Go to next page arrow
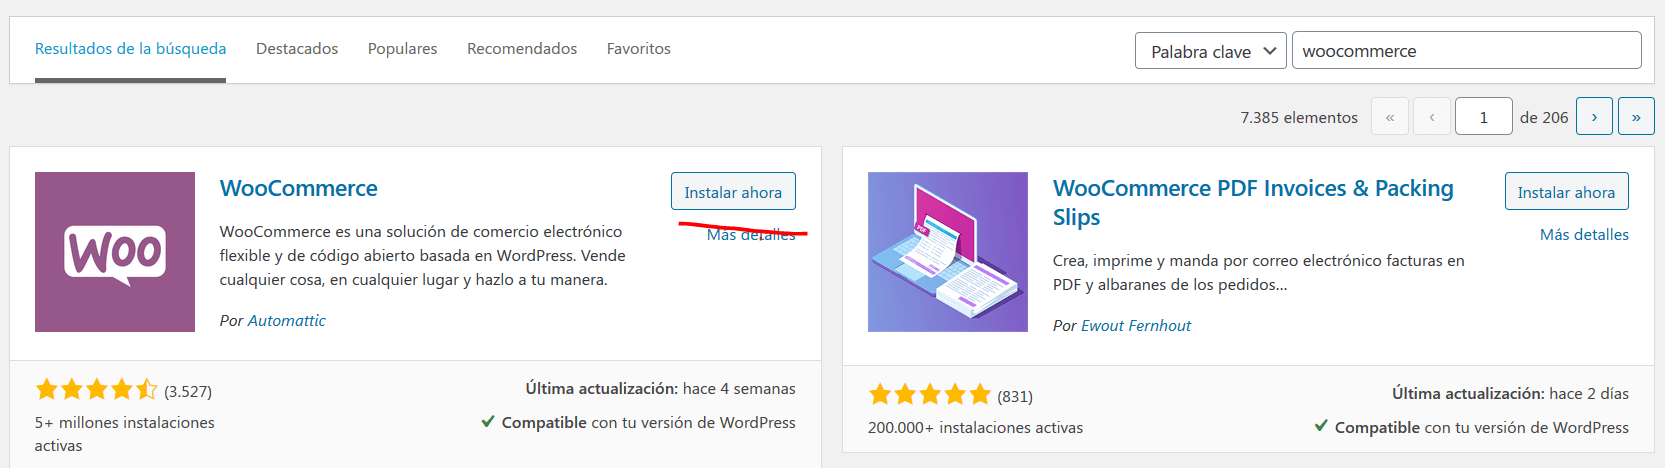1665x468 pixels. click(1594, 116)
